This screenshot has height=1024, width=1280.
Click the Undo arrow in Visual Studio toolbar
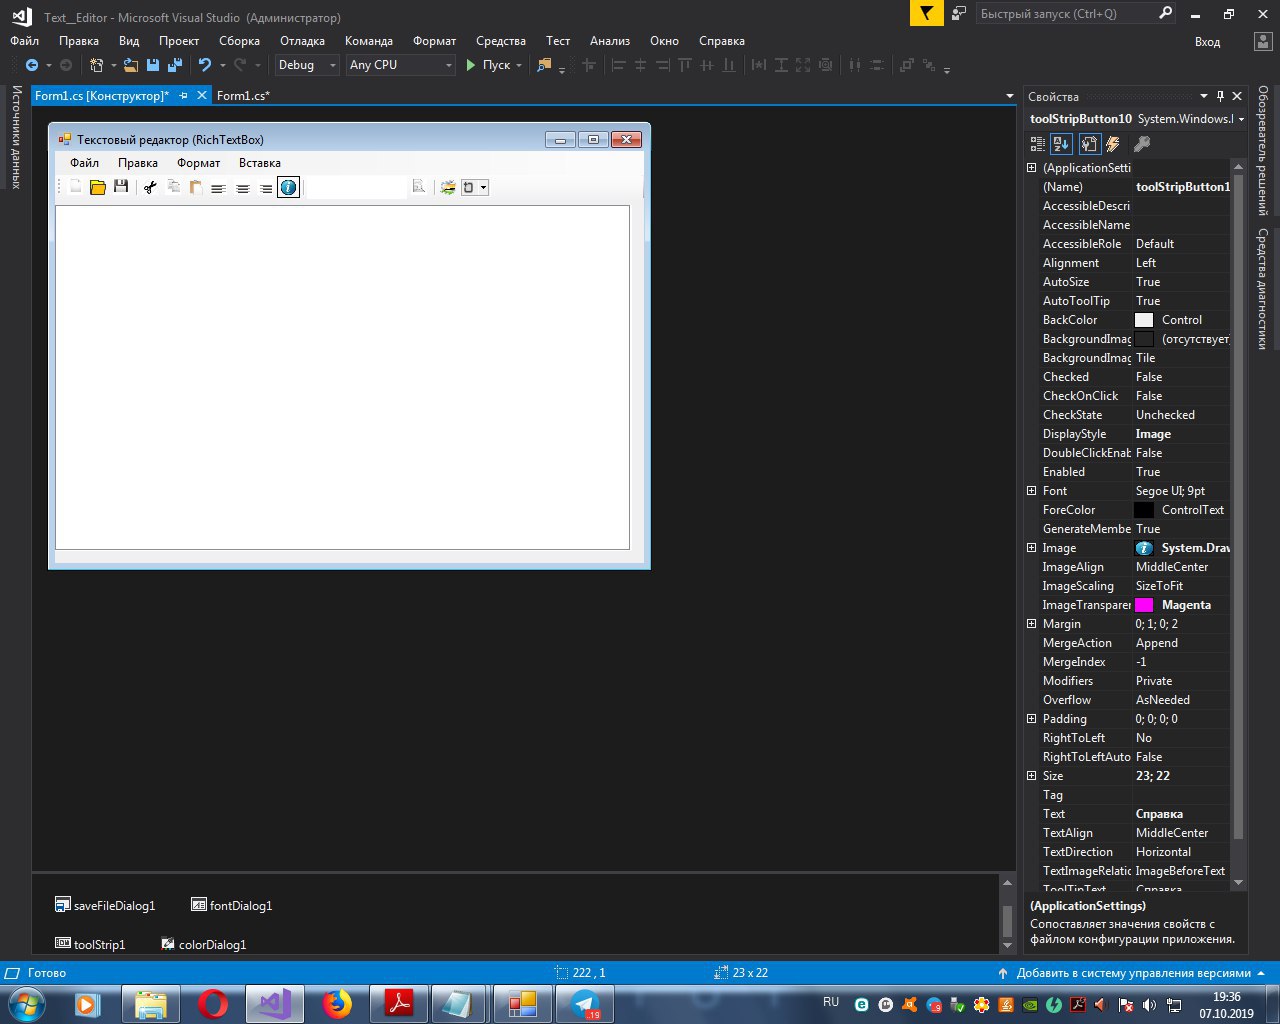(205, 65)
